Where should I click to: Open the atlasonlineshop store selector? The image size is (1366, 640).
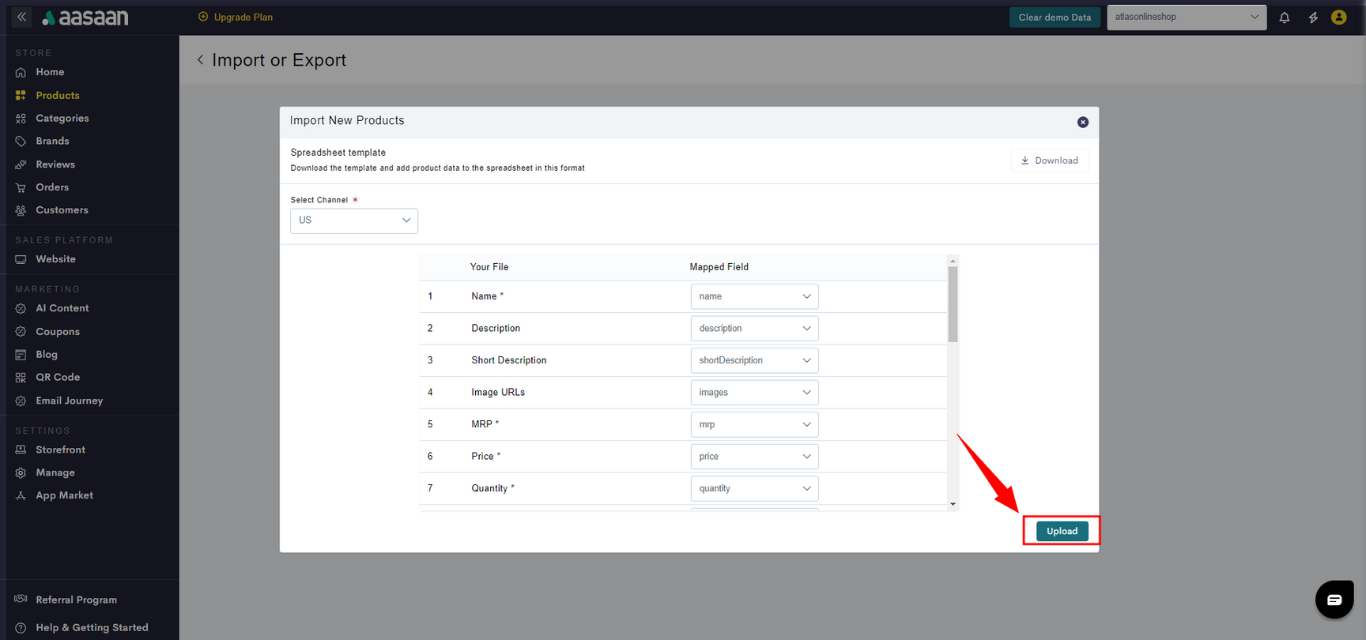[x=1186, y=18]
